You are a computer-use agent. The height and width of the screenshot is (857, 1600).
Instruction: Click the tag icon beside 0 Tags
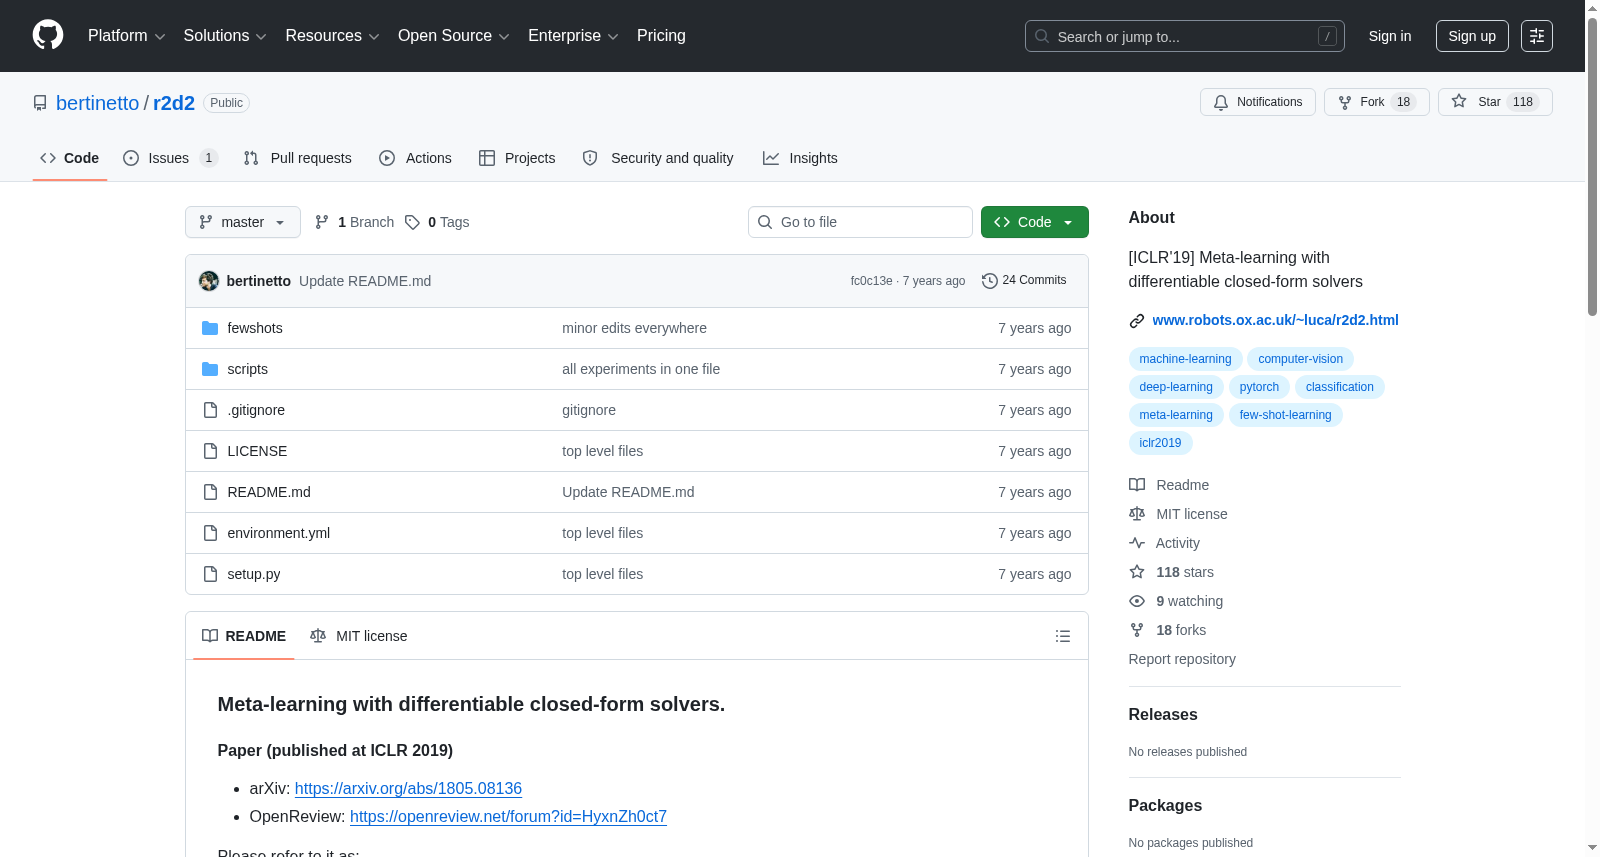pos(412,222)
